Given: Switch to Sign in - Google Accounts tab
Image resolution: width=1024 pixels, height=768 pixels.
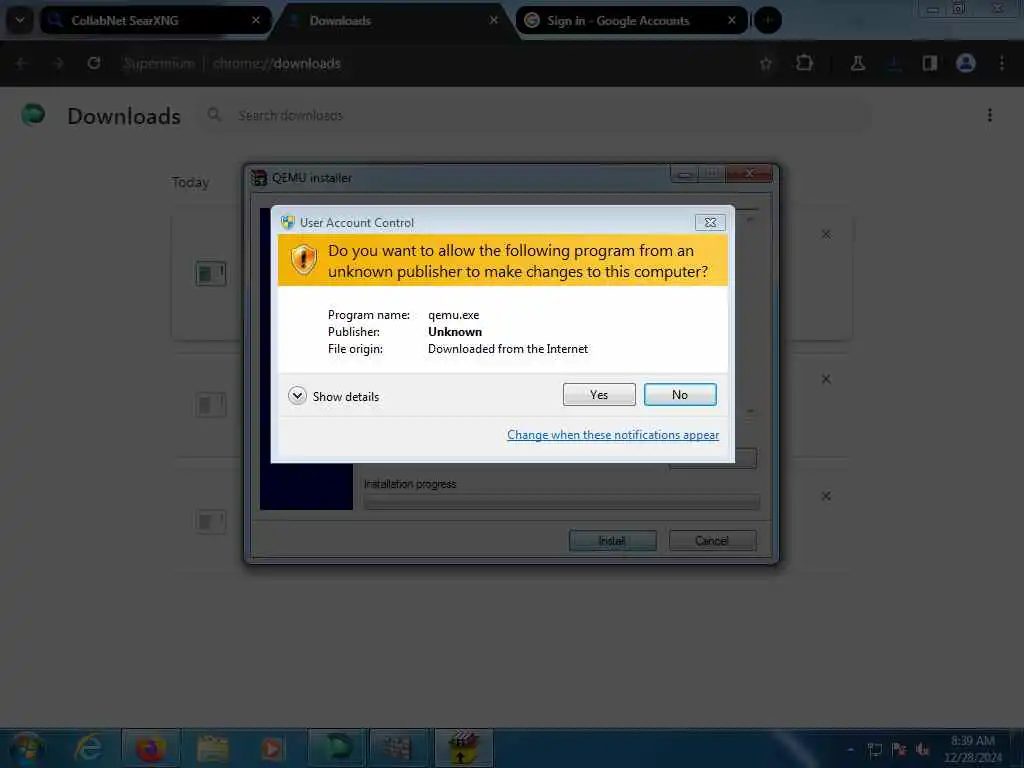Looking at the screenshot, I should point(632,20).
